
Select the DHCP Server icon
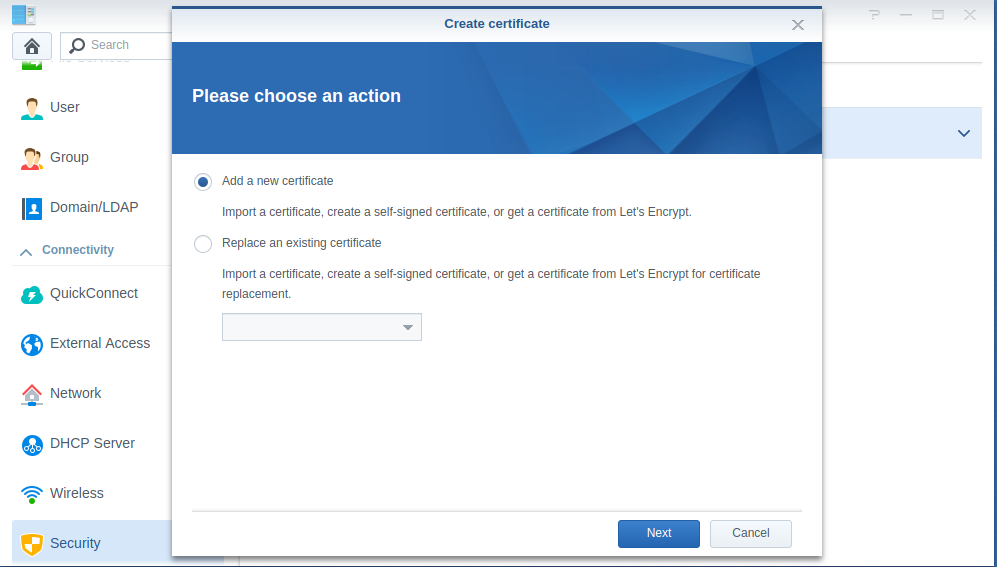[x=31, y=444]
